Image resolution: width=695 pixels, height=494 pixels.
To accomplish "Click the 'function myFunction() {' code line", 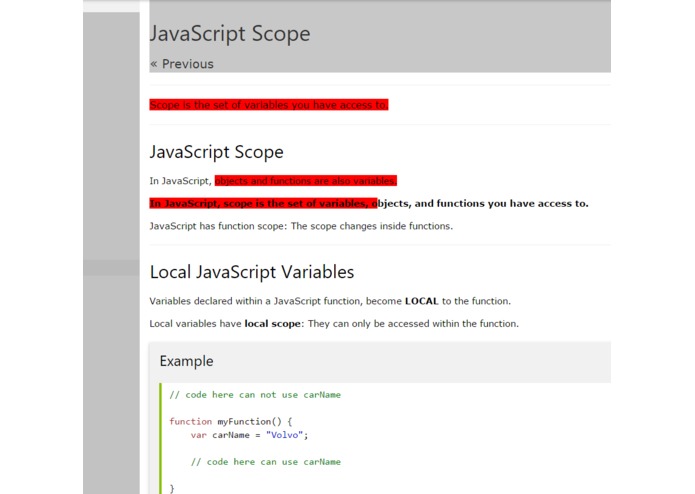I will coord(230,421).
